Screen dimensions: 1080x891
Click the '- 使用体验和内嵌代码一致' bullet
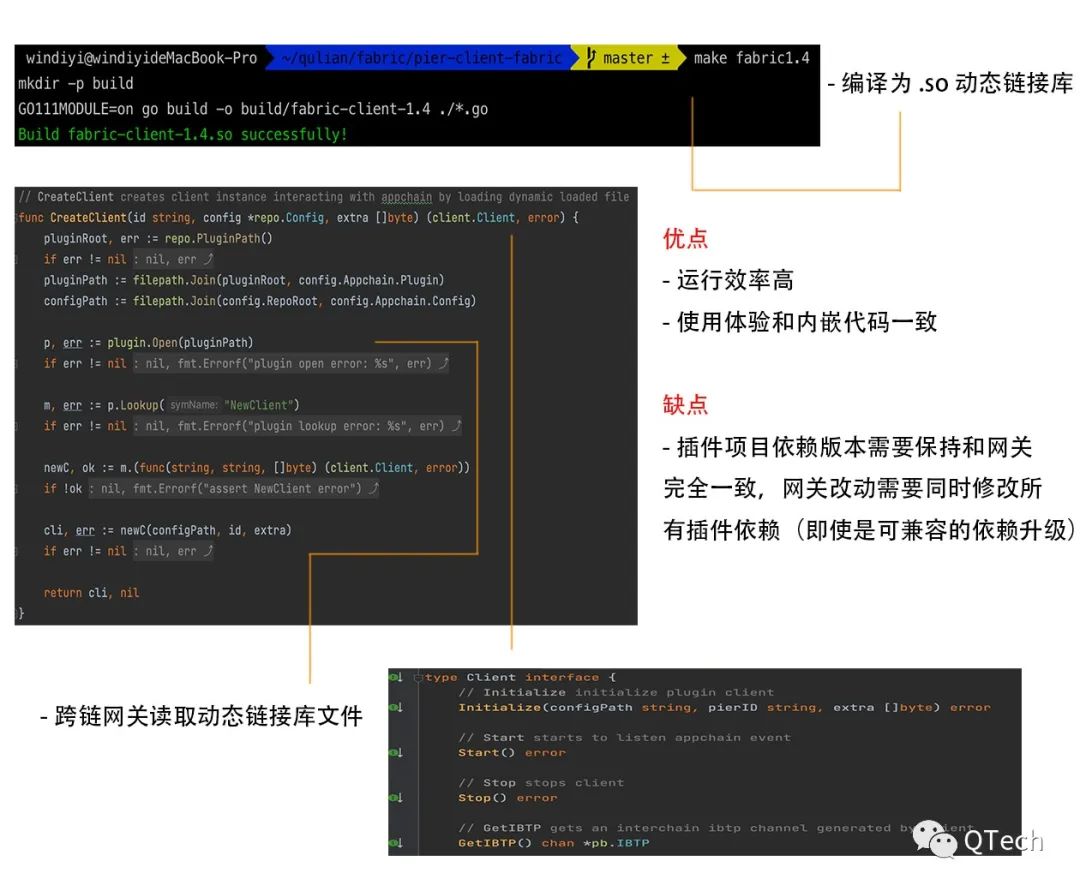(800, 322)
